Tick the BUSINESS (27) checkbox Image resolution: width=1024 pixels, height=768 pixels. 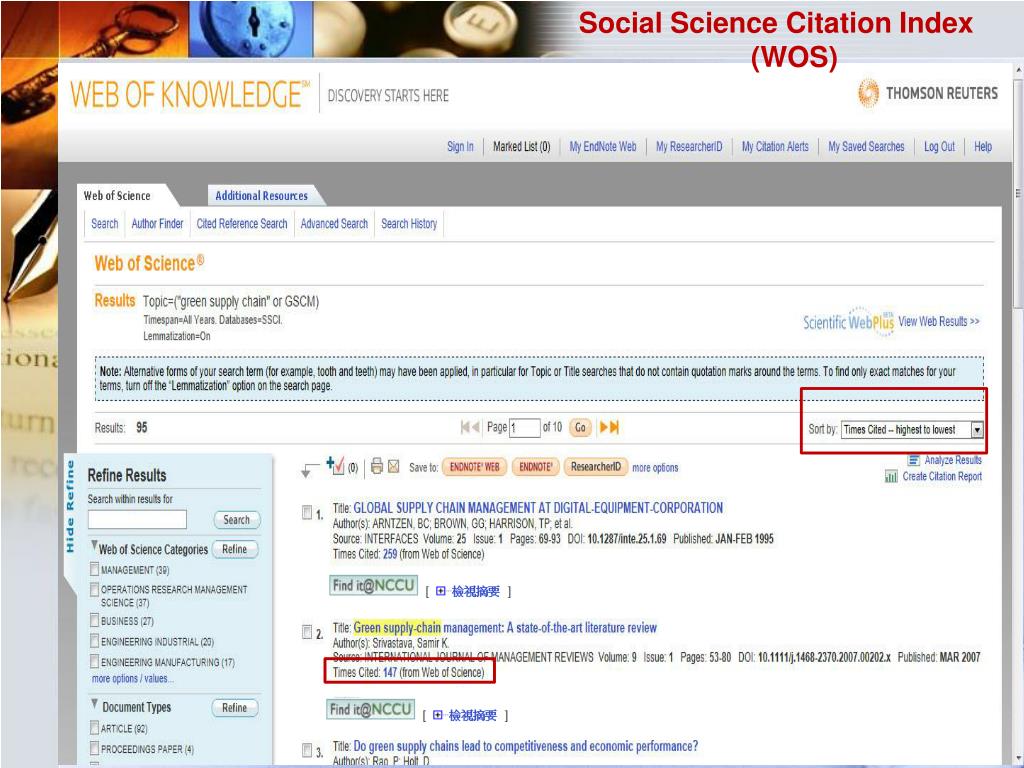click(95, 620)
